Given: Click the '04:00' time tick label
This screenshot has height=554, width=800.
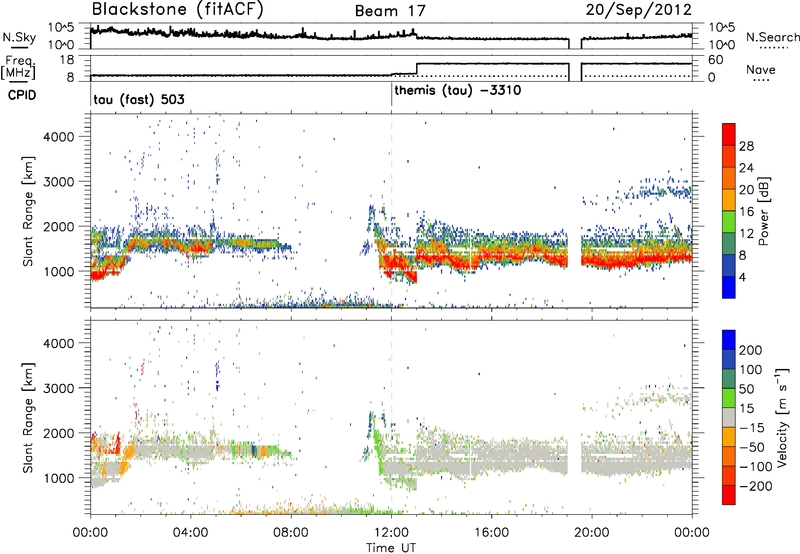Looking at the screenshot, I should tap(191, 532).
